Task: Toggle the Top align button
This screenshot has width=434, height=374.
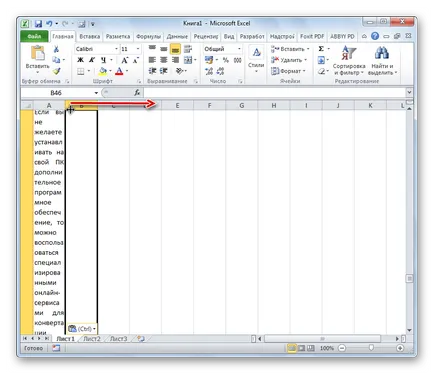Action: (152, 49)
